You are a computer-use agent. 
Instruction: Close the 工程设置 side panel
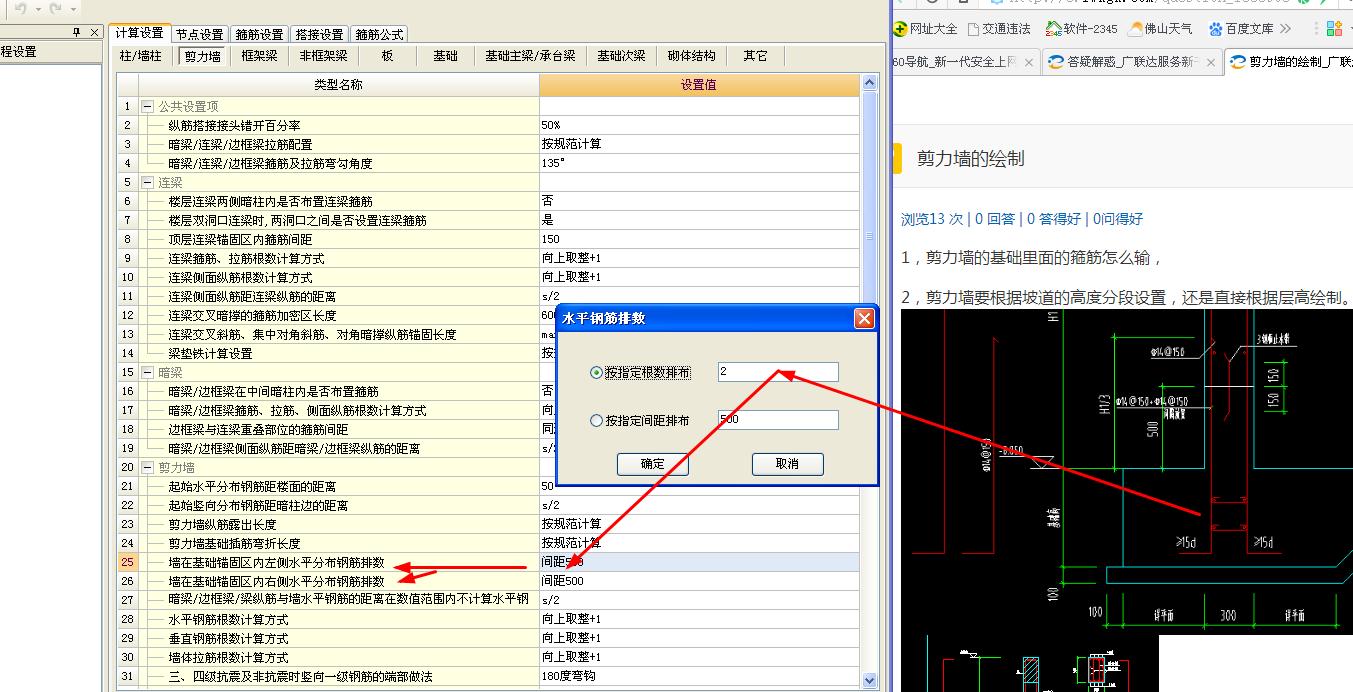(95, 32)
